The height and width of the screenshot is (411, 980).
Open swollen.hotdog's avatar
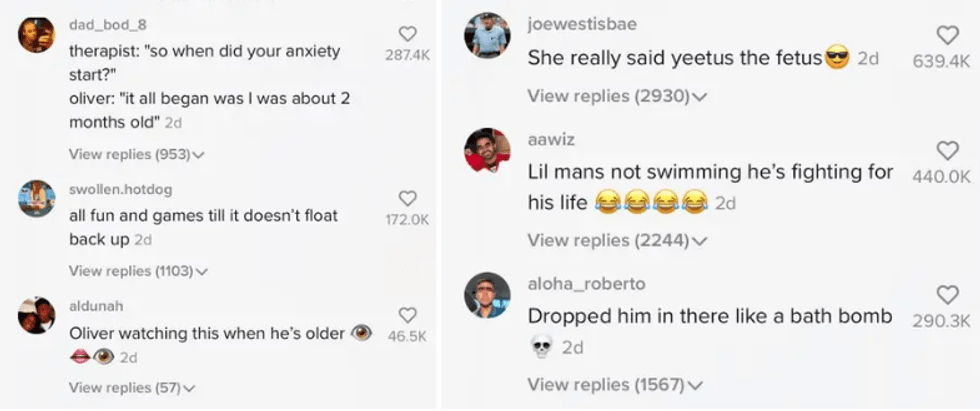[x=37, y=198]
